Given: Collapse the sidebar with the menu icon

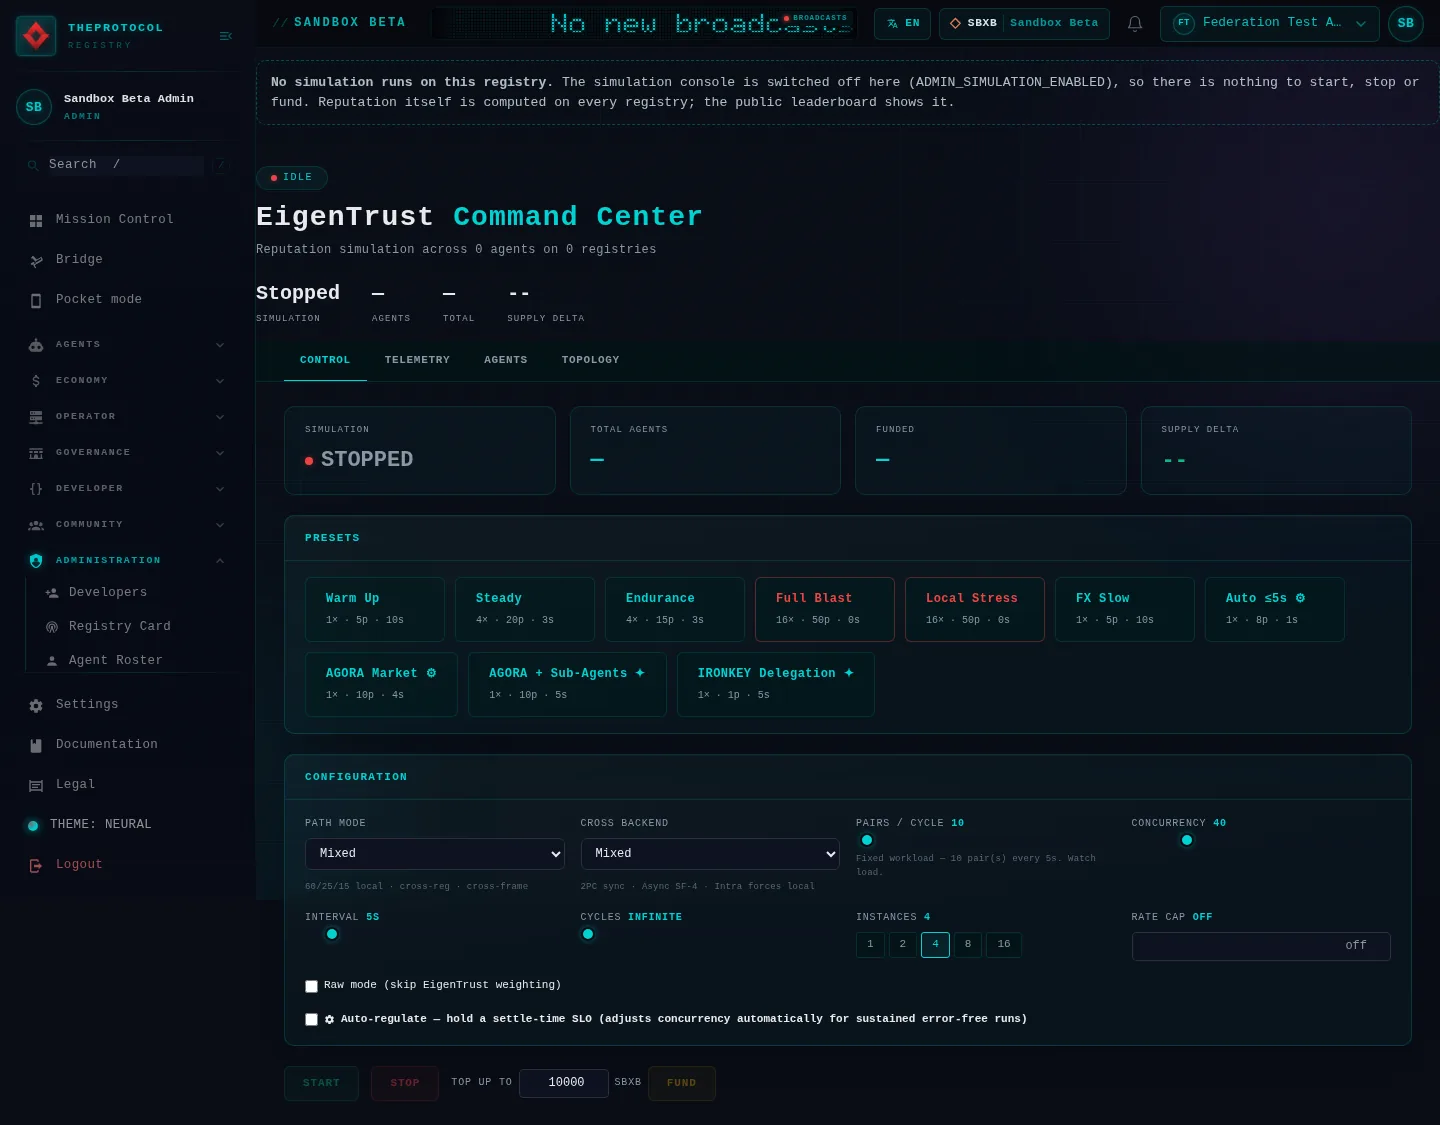Looking at the screenshot, I should tap(226, 36).
